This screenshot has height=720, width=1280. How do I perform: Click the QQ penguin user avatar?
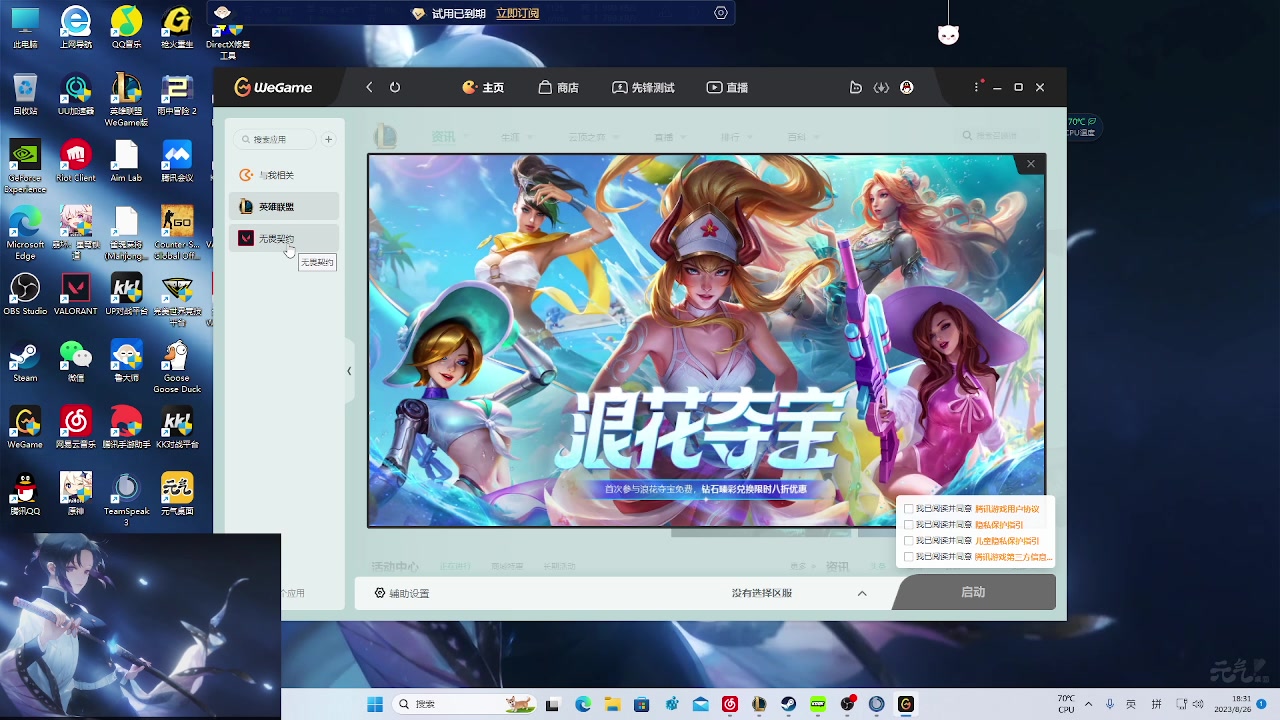coord(906,87)
